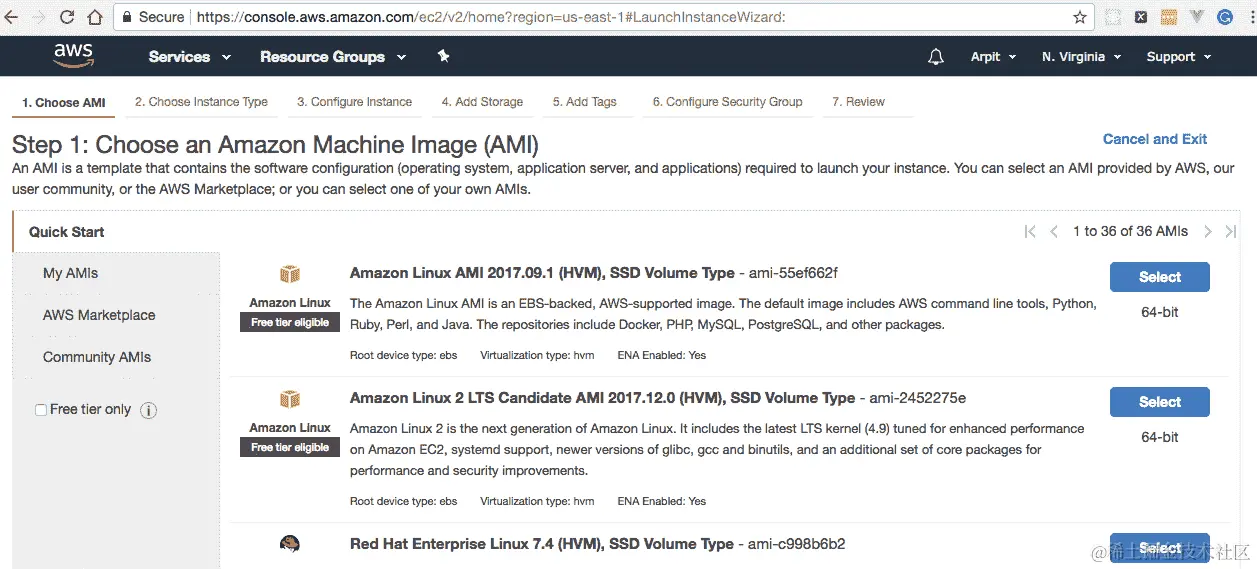Bookmark this page with the star icon

pos(1080,17)
